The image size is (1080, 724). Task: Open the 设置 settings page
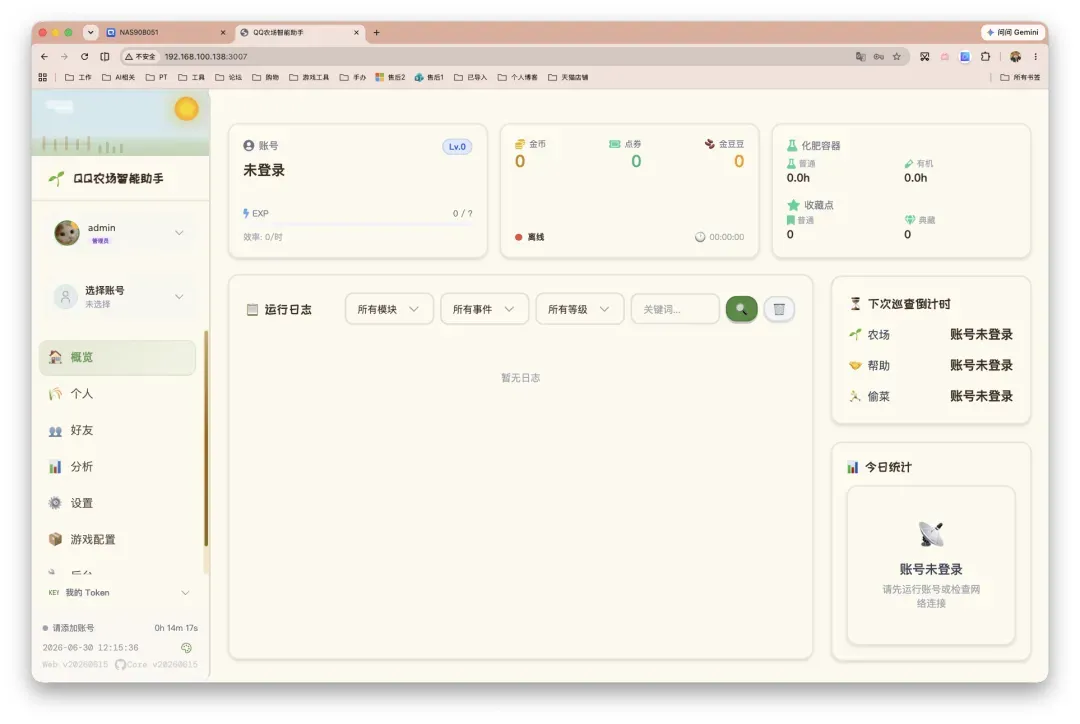click(x=117, y=503)
